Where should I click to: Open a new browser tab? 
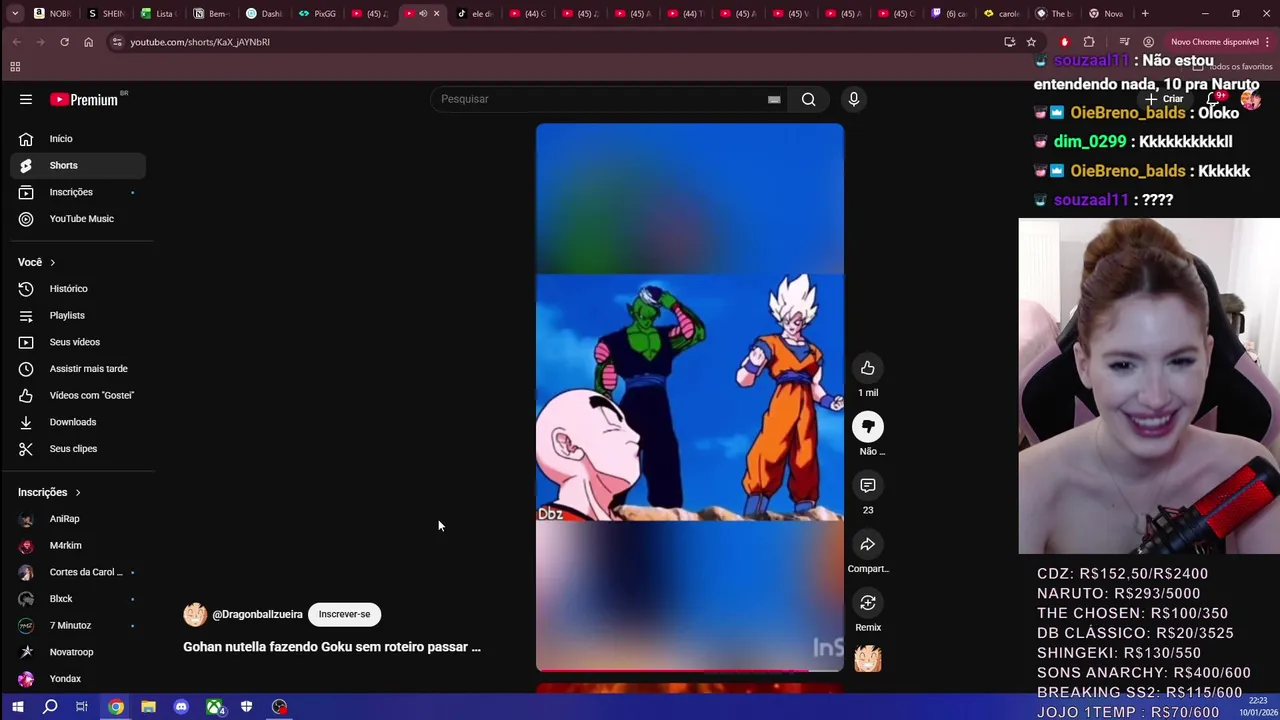click(1145, 13)
